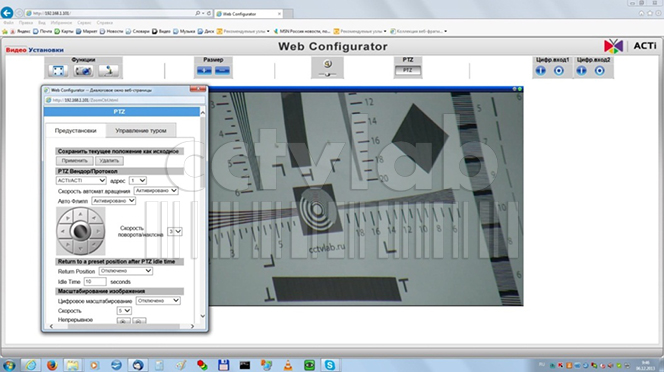Open the Установки section in the header

click(46, 50)
